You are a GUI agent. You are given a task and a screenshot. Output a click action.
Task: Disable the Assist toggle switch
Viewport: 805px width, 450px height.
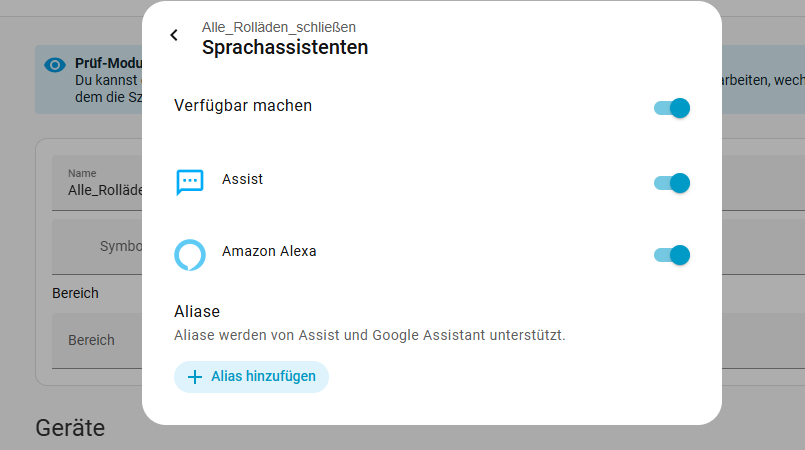tap(672, 183)
